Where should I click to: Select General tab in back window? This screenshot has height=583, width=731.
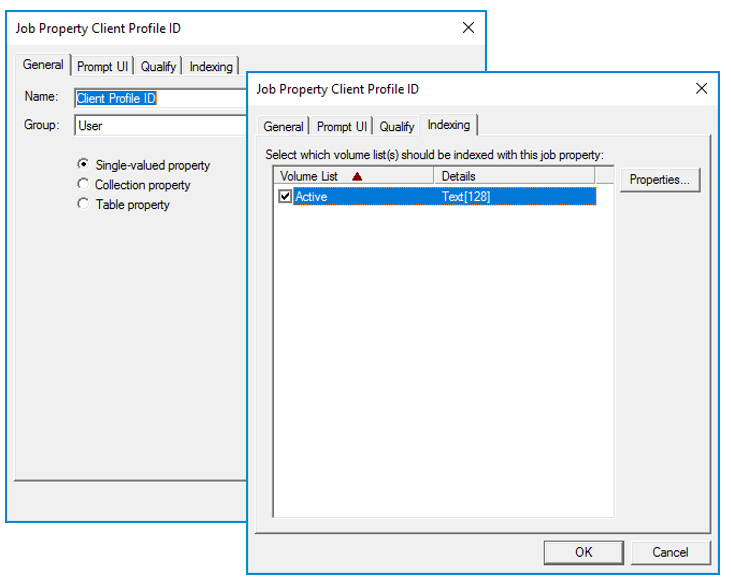(x=43, y=64)
